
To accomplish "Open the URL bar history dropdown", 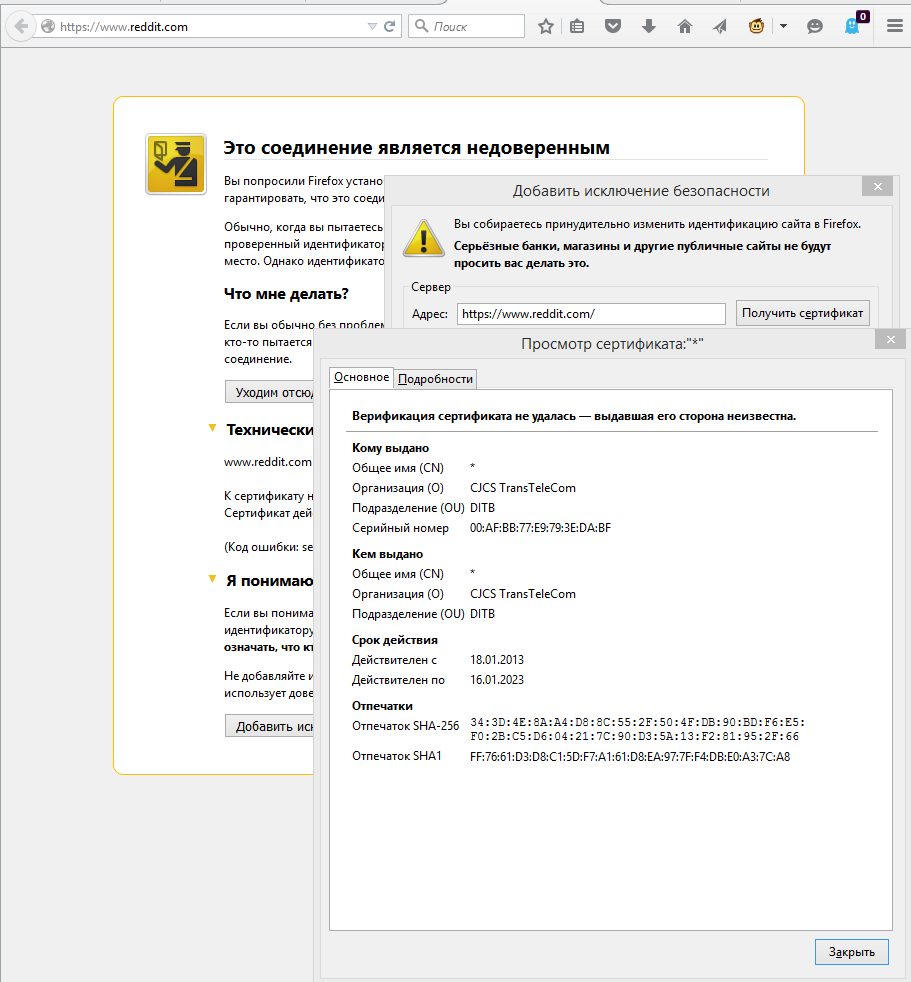I will (x=372, y=27).
